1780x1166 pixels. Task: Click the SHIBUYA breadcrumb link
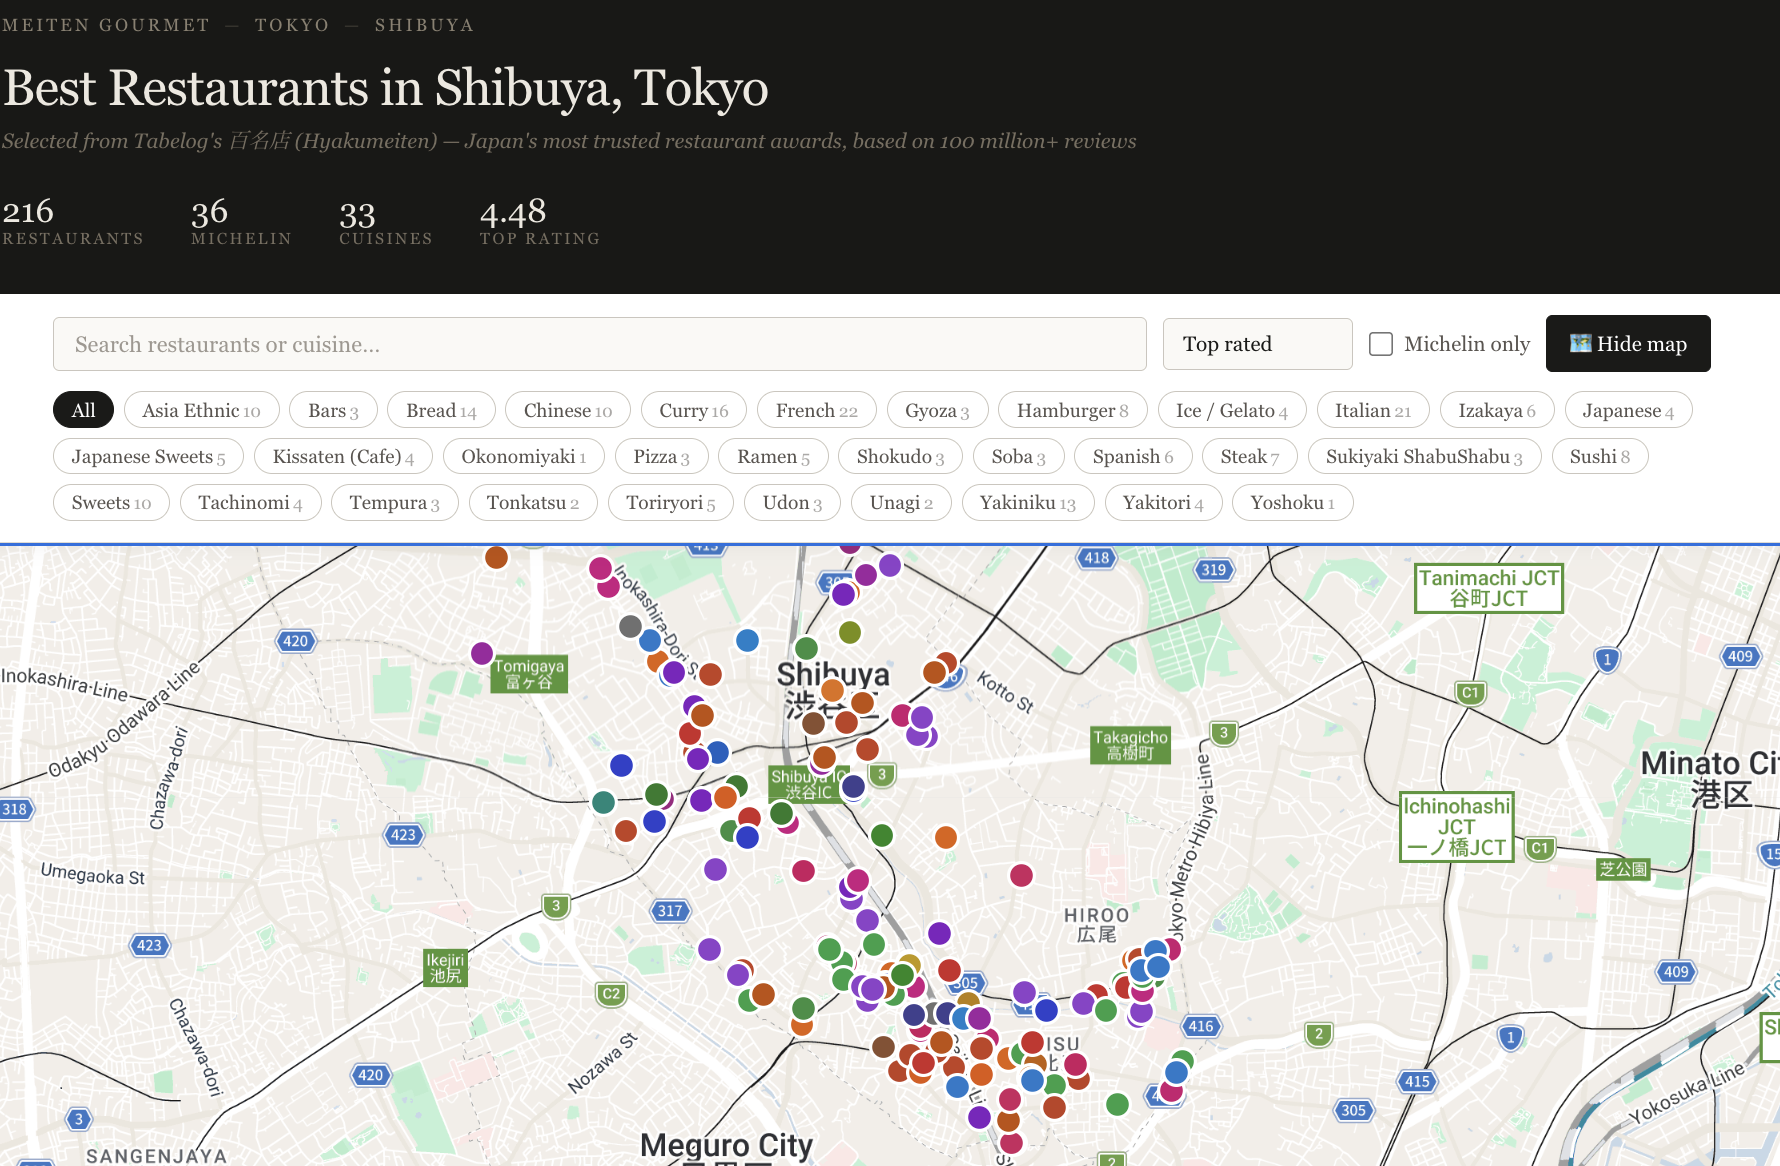click(424, 25)
